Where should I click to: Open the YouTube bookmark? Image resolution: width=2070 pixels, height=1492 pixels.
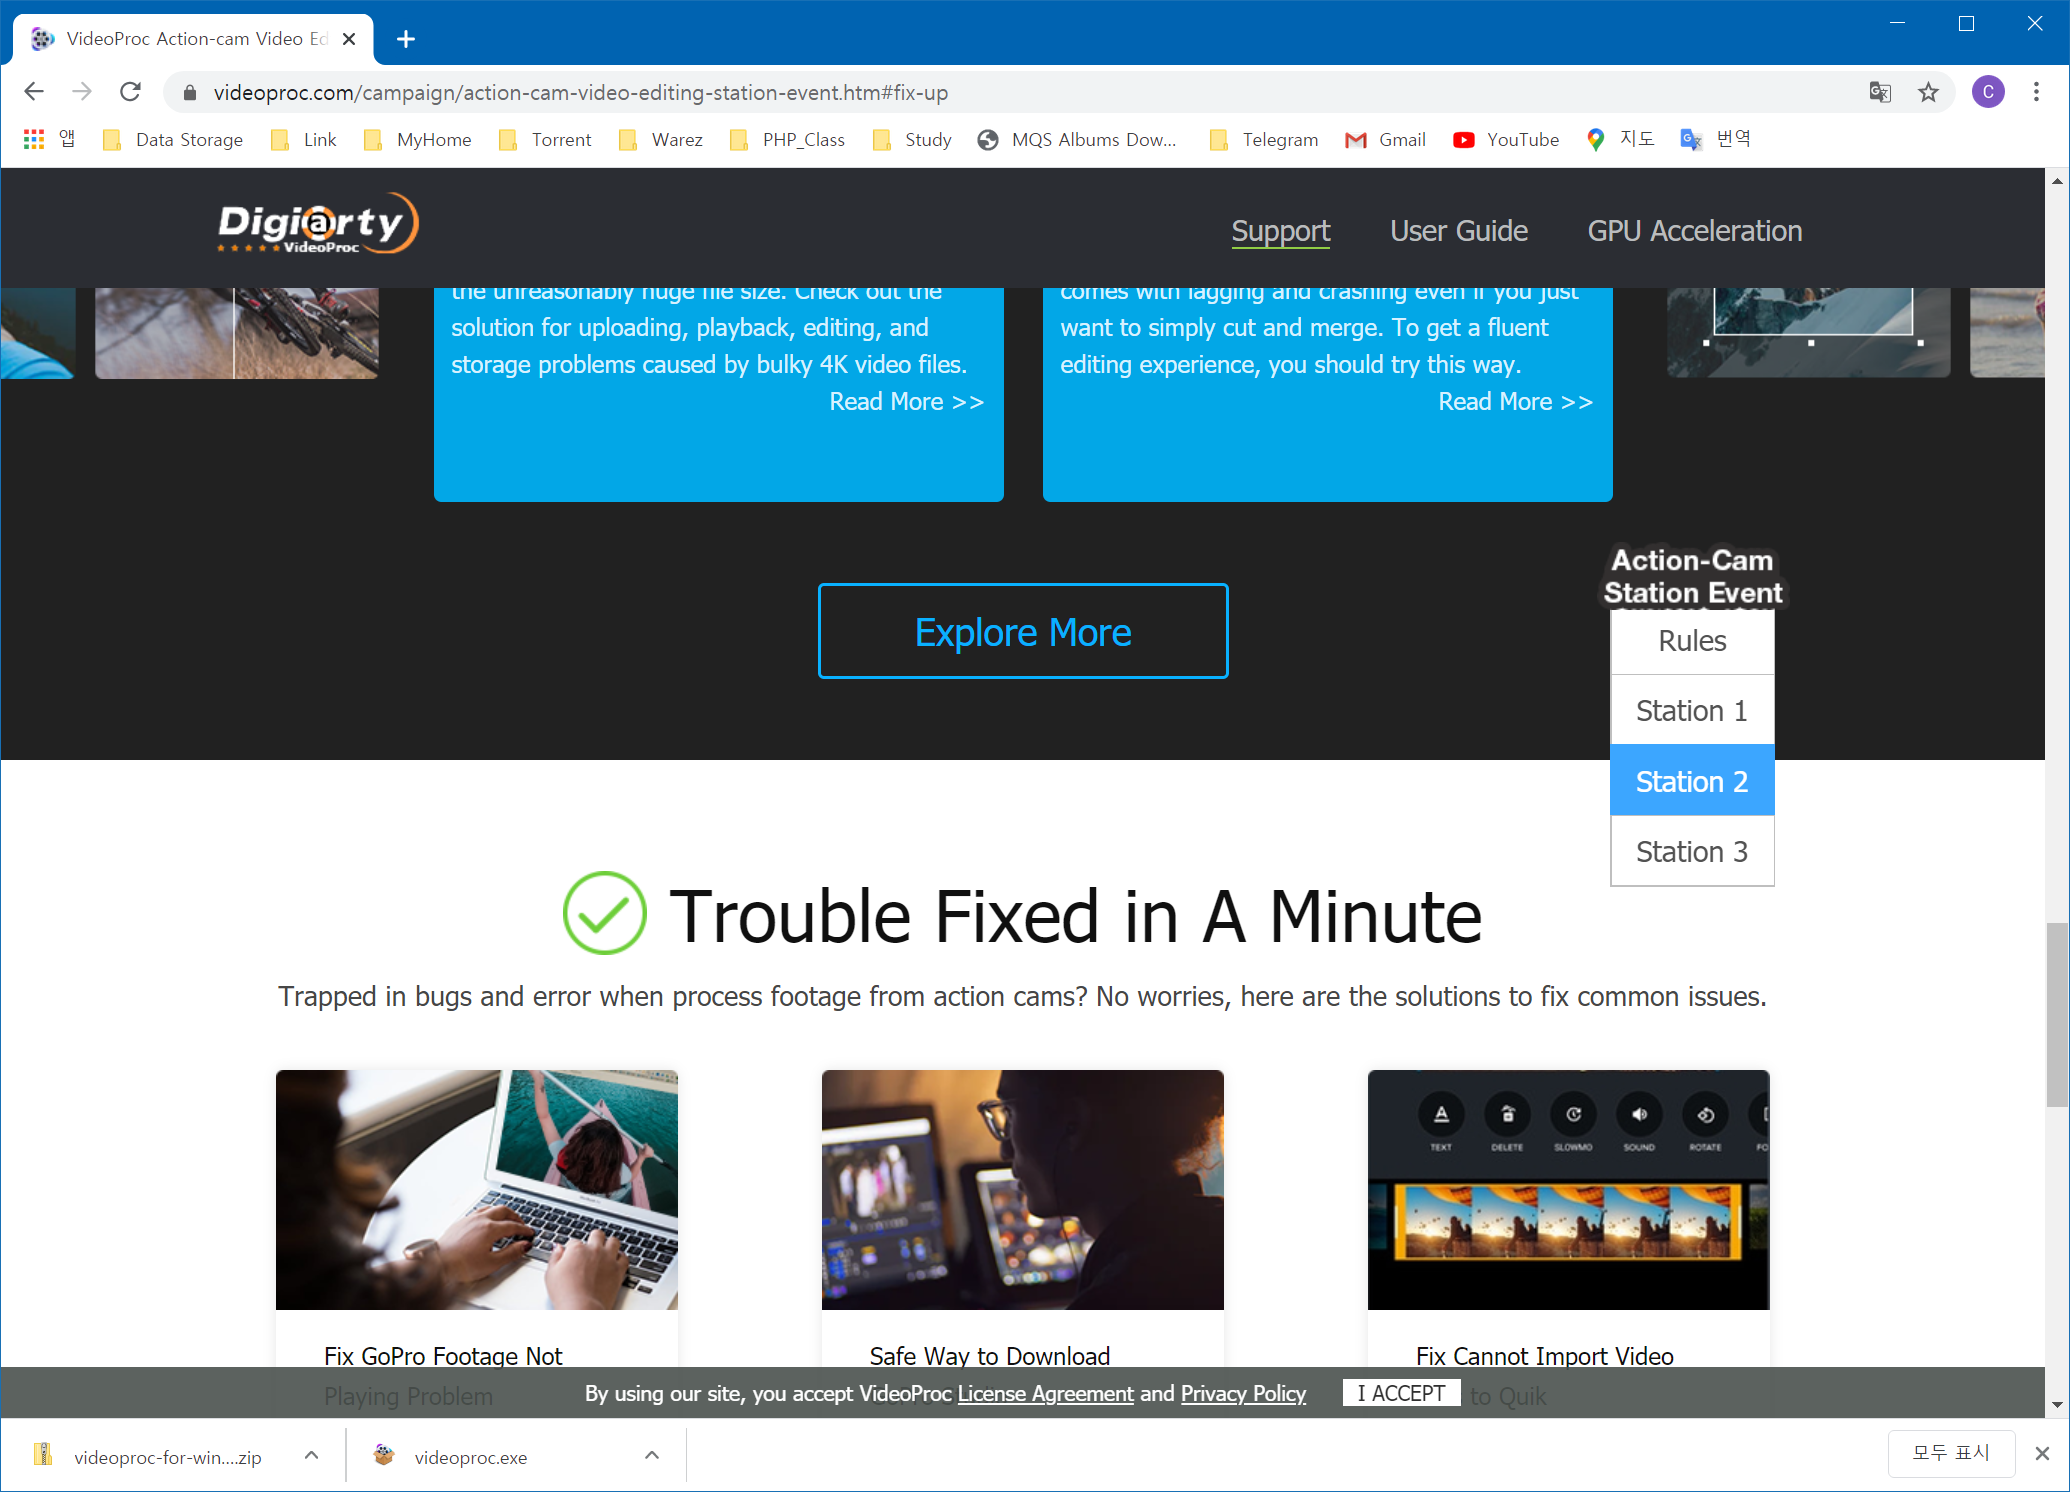1506,139
